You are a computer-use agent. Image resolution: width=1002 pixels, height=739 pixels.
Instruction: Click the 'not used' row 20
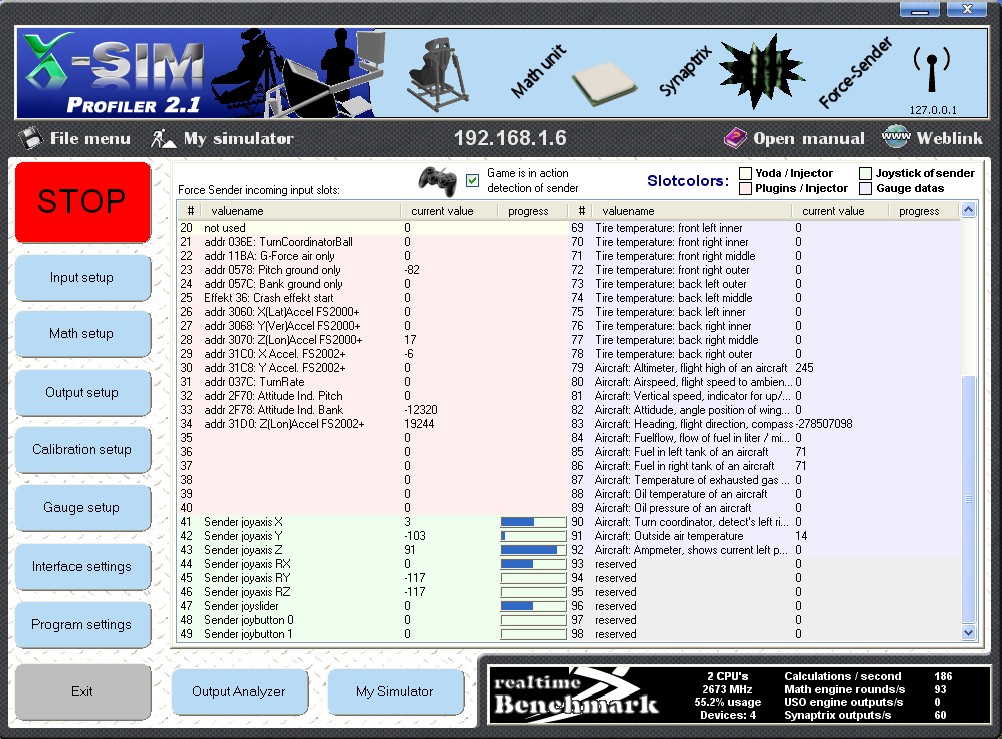pos(373,228)
